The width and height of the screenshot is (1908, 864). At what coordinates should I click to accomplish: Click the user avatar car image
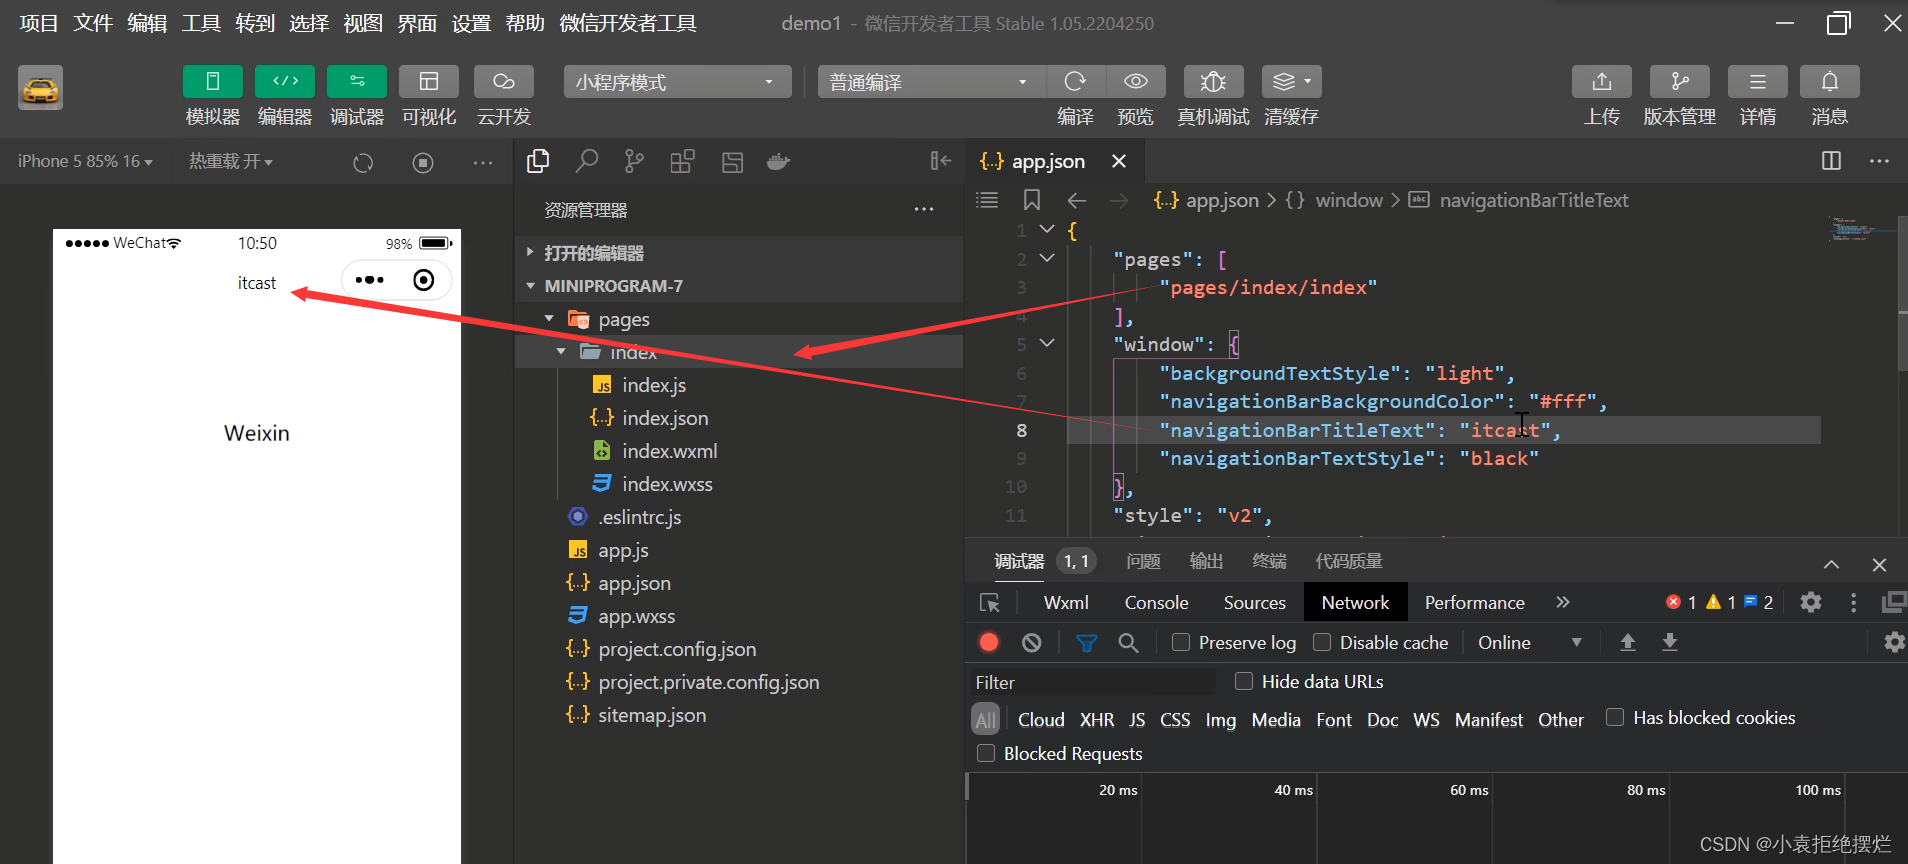pyautogui.click(x=40, y=88)
